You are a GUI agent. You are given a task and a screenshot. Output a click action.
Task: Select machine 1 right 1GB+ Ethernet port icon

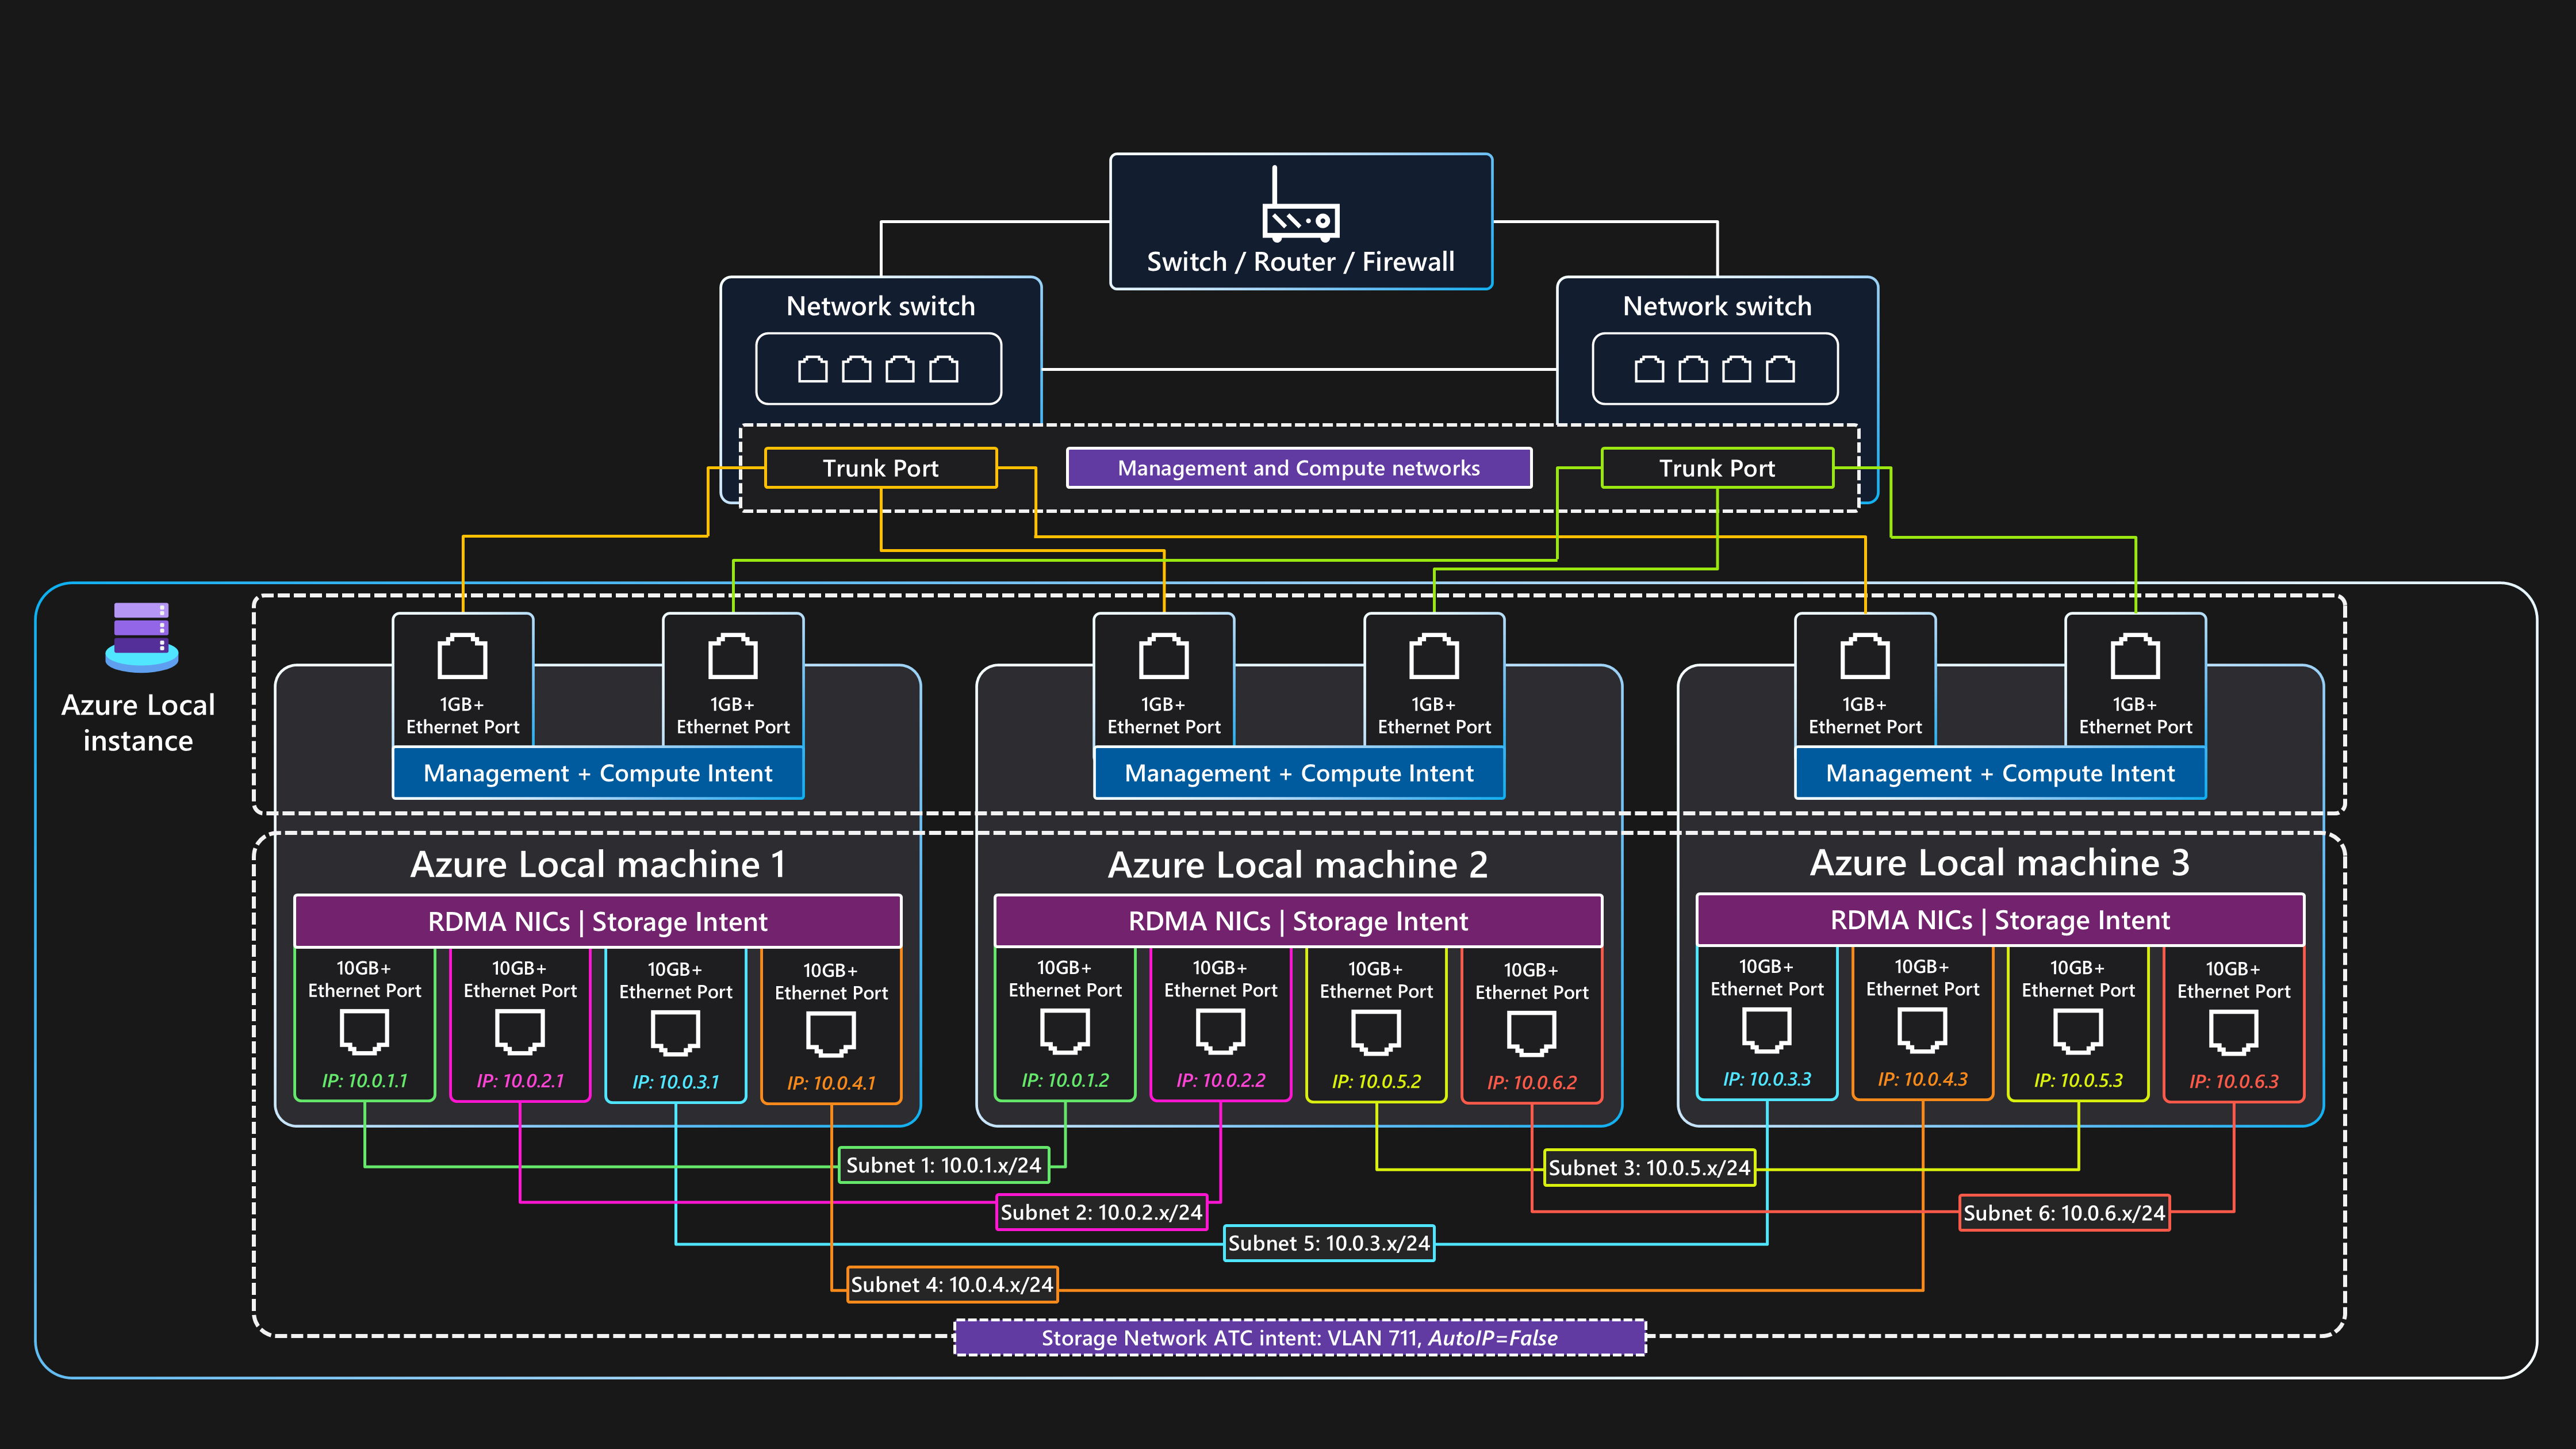coord(733,657)
